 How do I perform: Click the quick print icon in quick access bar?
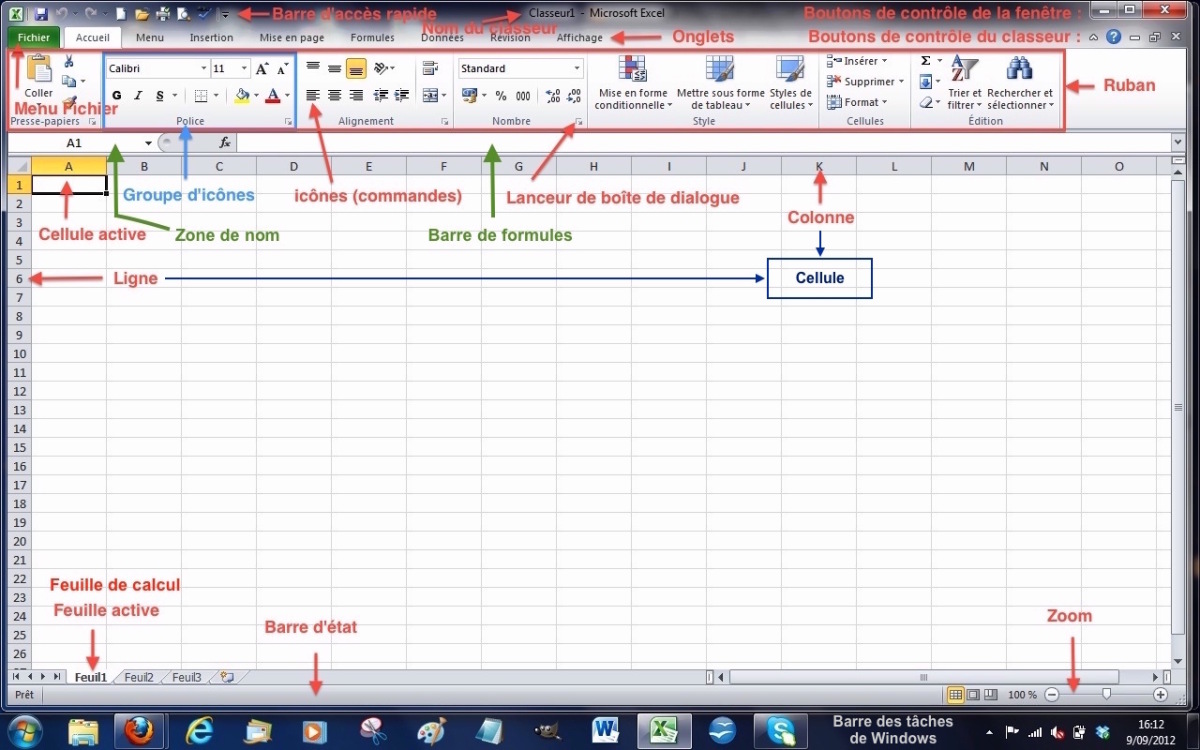pyautogui.click(x=163, y=14)
